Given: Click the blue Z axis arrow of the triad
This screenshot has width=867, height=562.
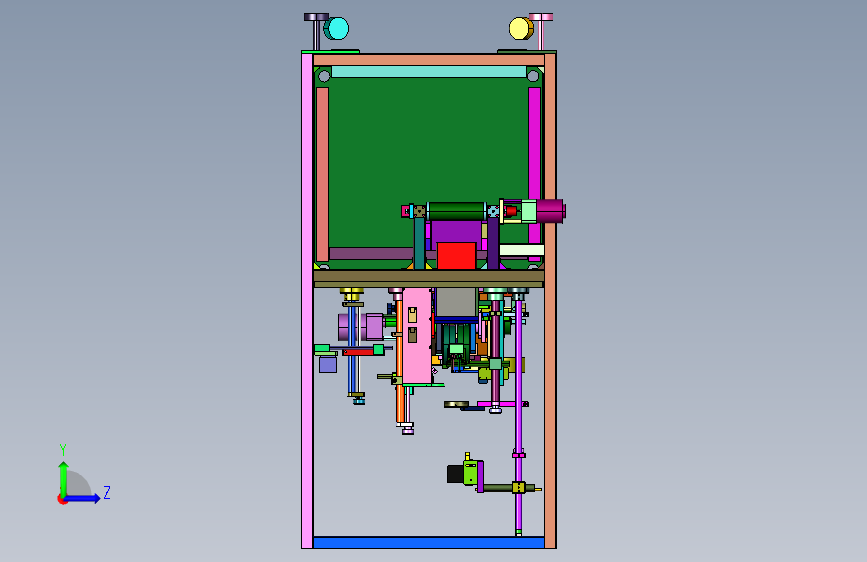Looking at the screenshot, I should [x=83, y=498].
